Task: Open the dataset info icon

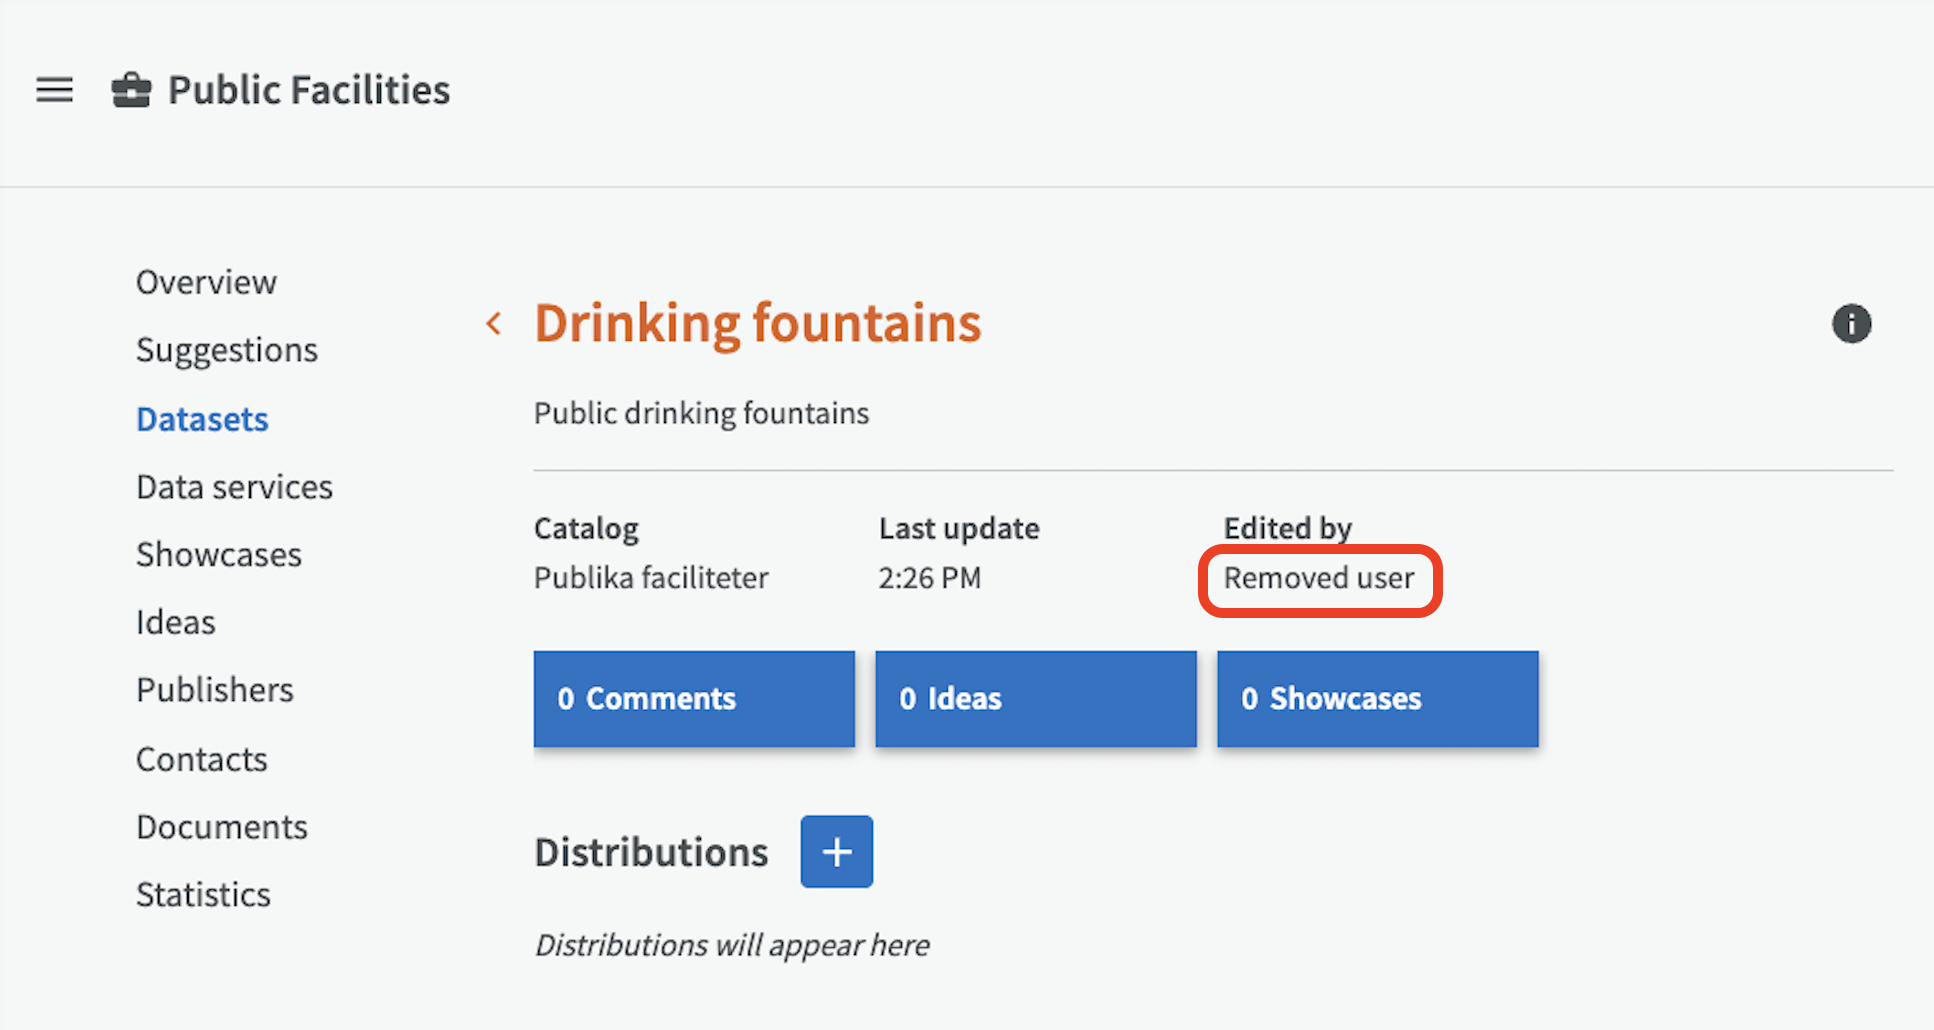Action: pyautogui.click(x=1851, y=324)
